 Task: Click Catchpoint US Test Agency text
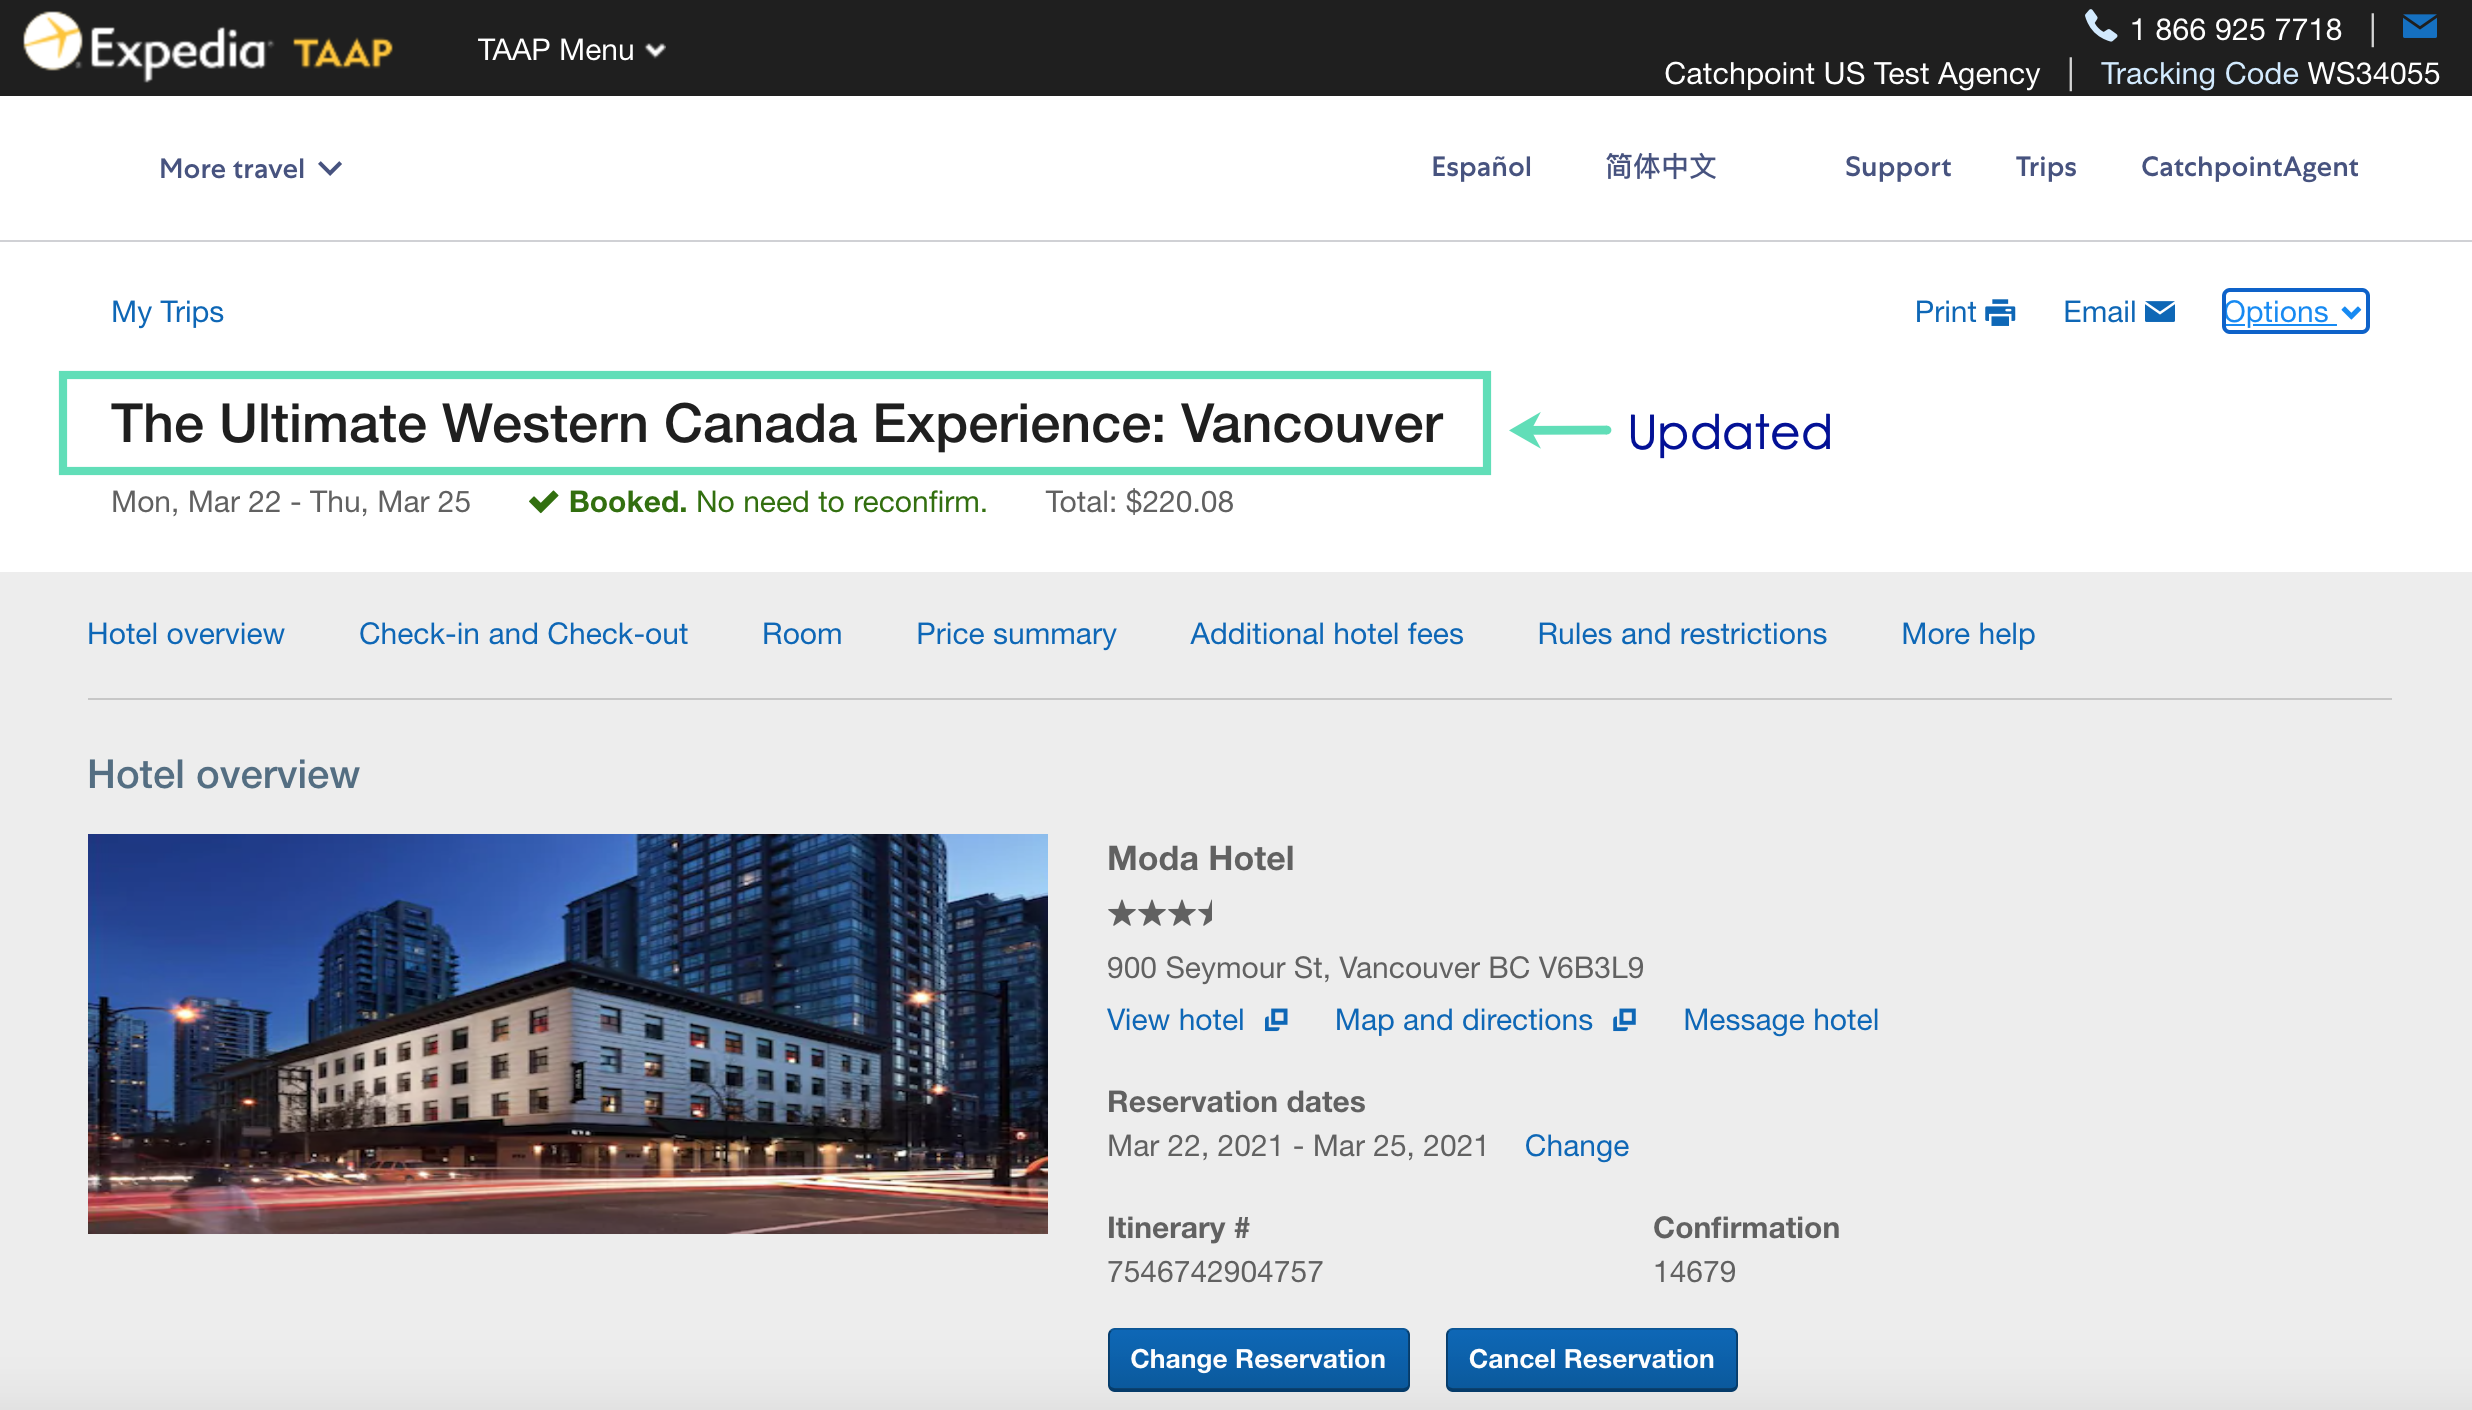click(x=1851, y=74)
